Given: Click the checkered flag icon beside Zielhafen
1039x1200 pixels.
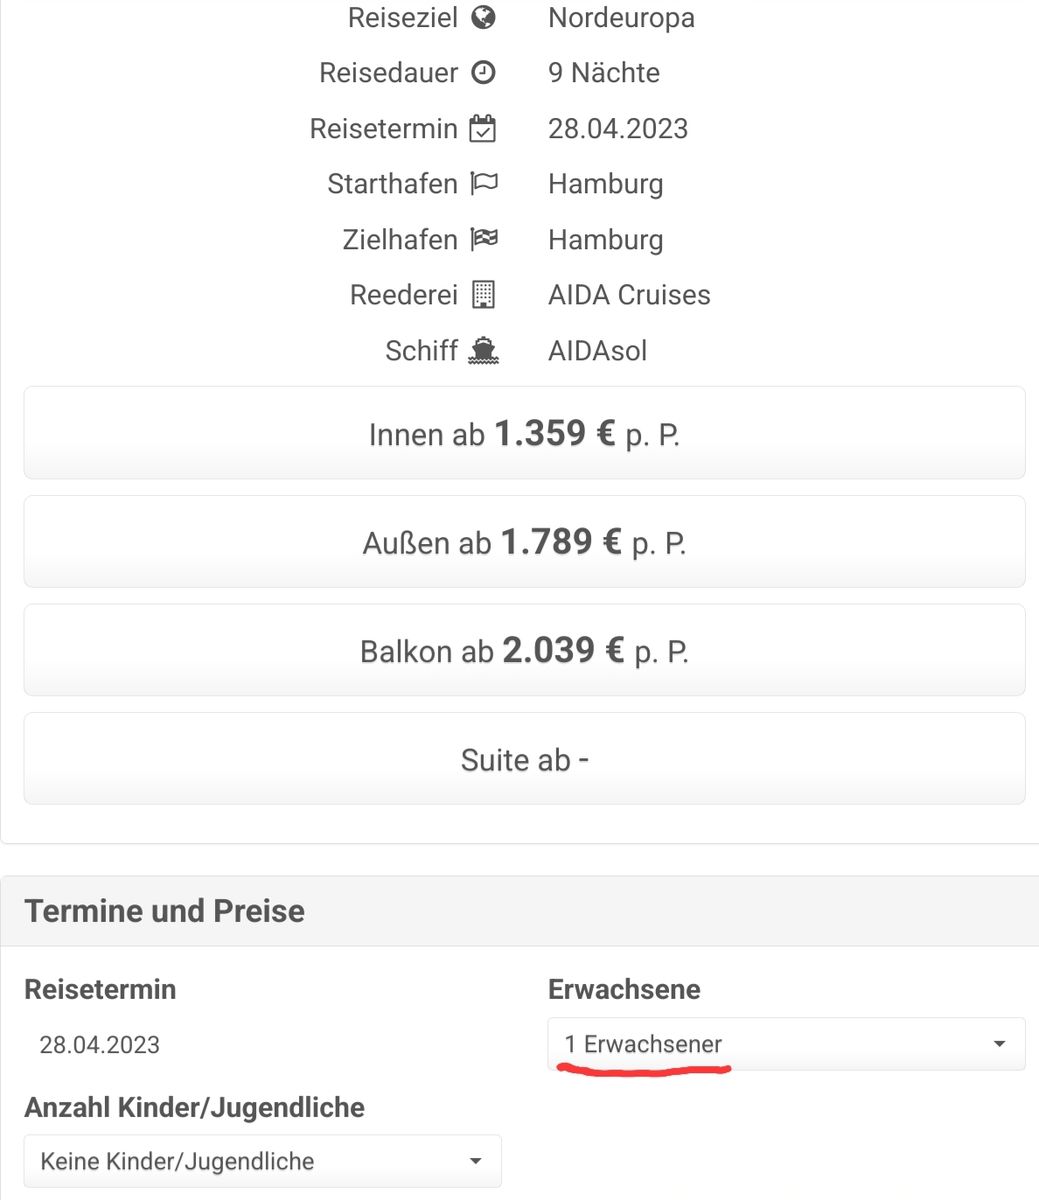Looking at the screenshot, I should click(x=484, y=239).
